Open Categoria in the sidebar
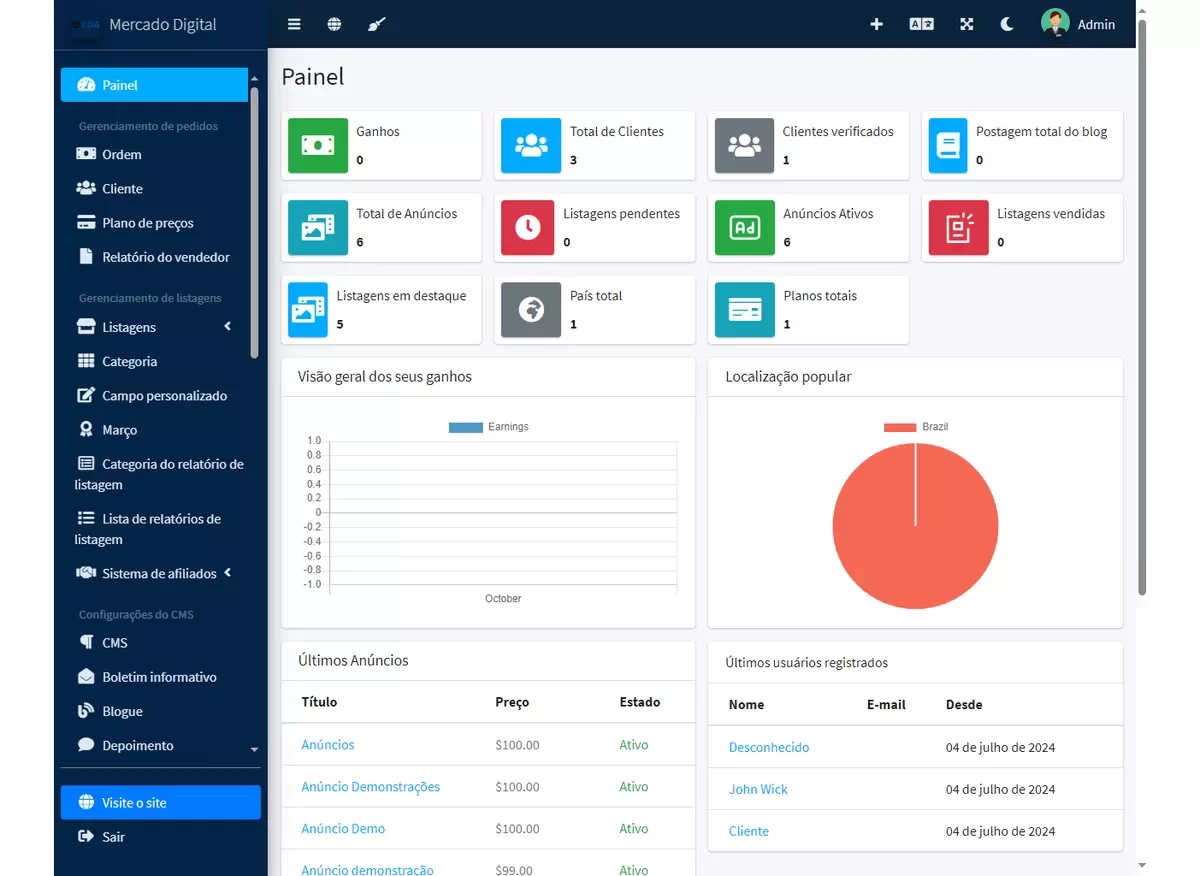 129,361
